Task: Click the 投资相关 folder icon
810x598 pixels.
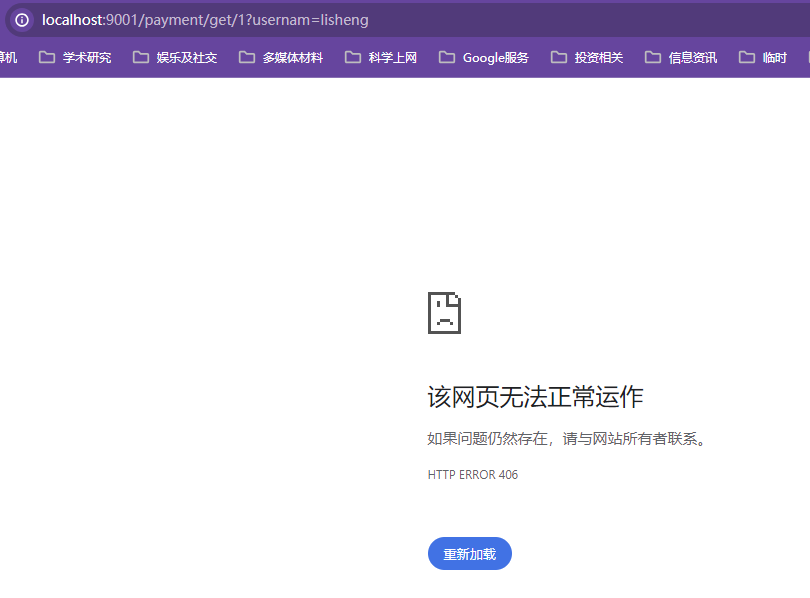Action: pyautogui.click(x=558, y=57)
